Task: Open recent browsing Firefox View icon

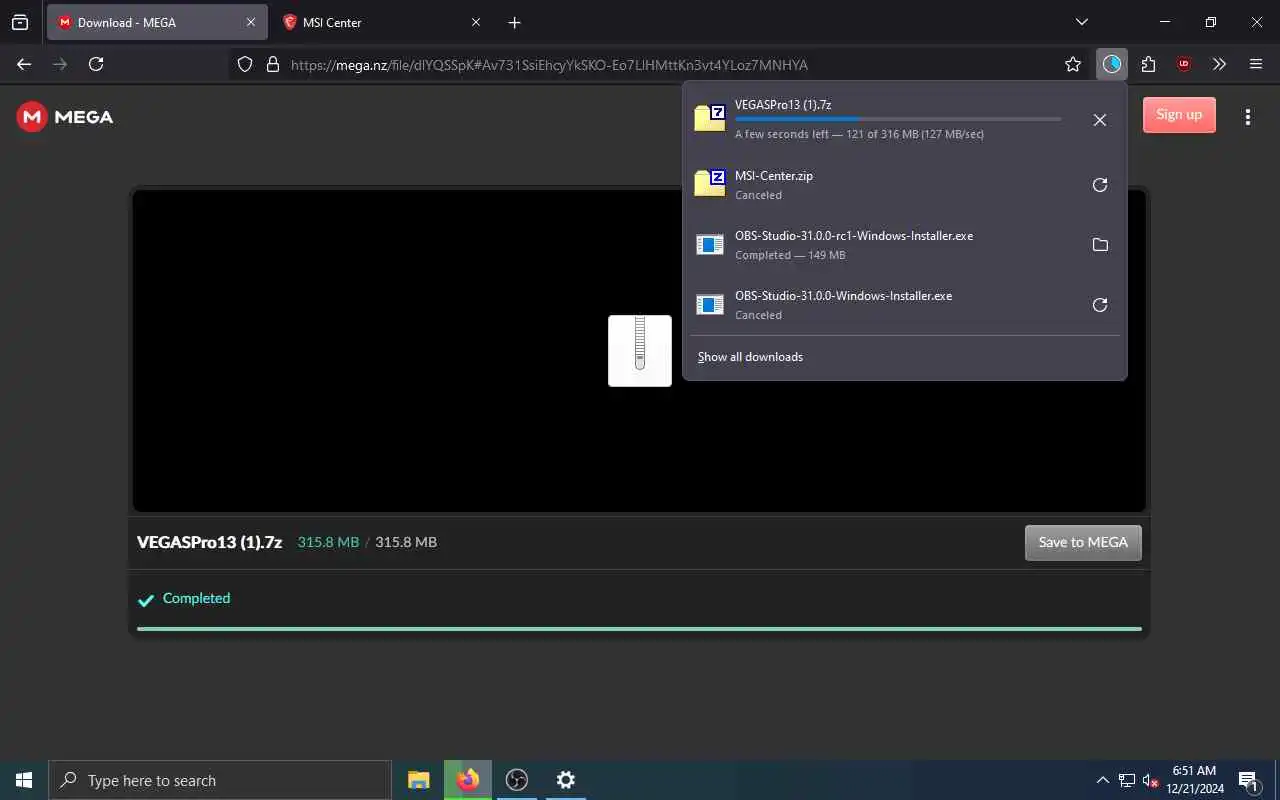Action: [20, 22]
